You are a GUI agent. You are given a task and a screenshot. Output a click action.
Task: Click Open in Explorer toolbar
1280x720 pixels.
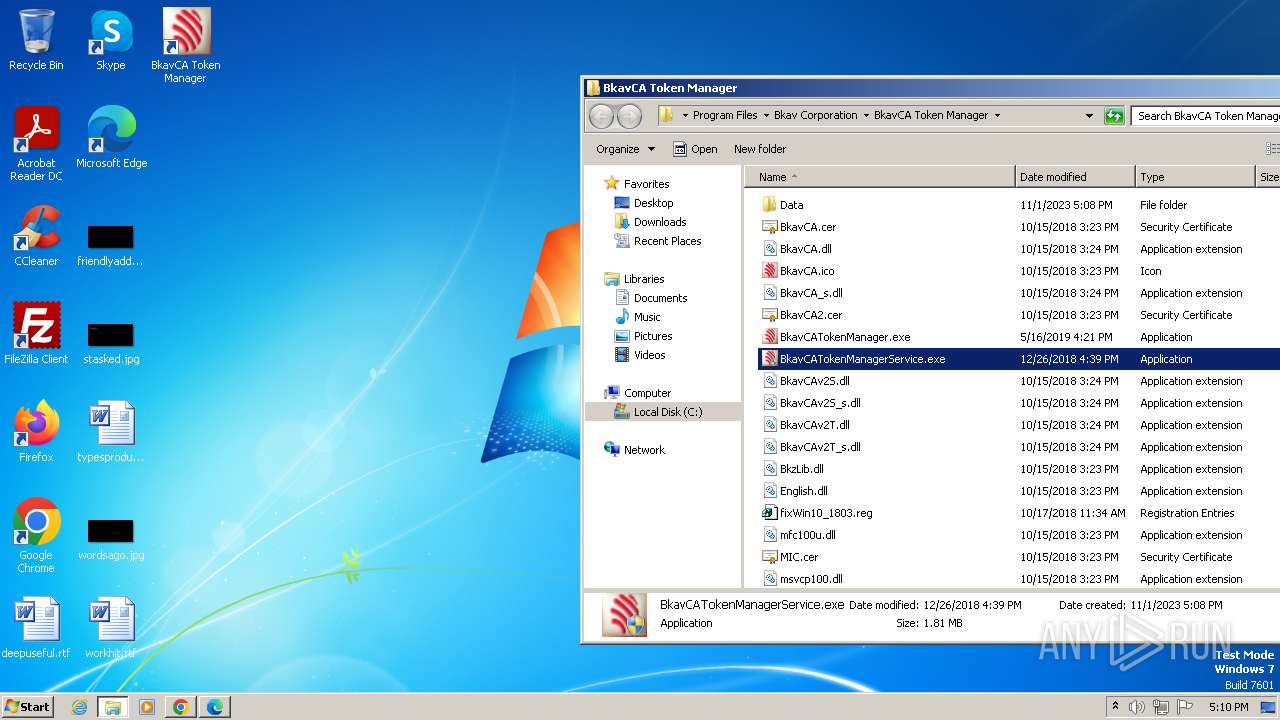point(695,149)
